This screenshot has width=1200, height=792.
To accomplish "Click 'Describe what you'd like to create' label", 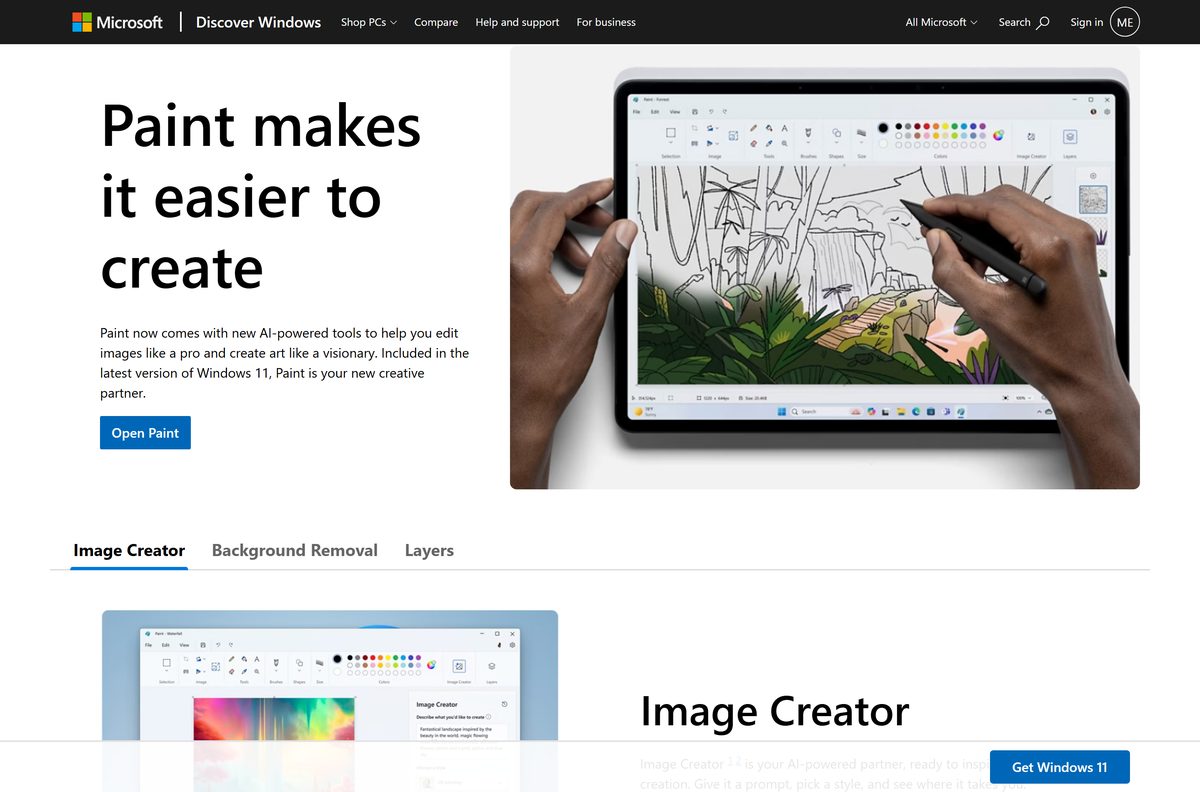I will point(450,717).
